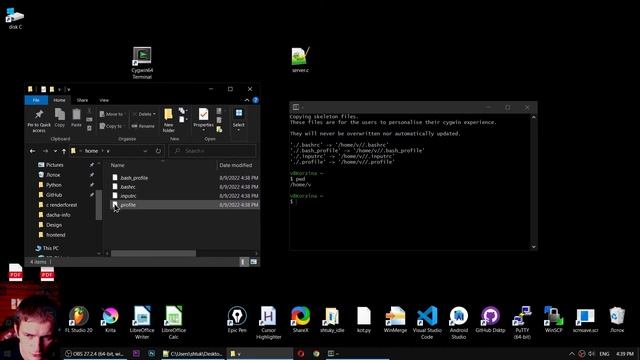Open the Select dropdown in ribbon
This screenshot has width=640, height=360.
tap(239, 120)
